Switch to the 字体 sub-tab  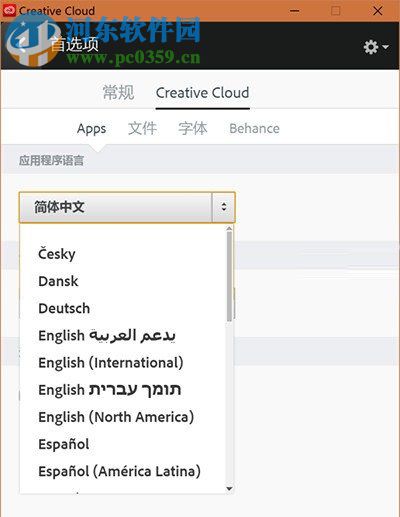(192, 128)
